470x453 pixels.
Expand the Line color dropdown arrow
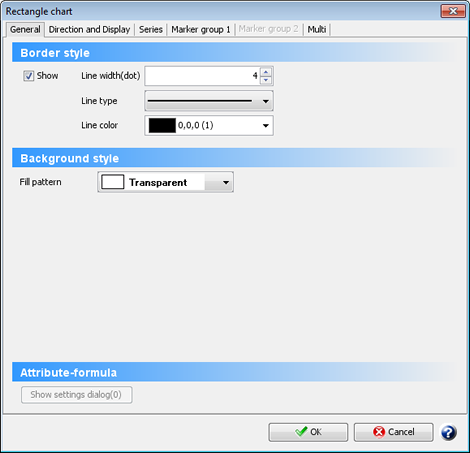266,126
